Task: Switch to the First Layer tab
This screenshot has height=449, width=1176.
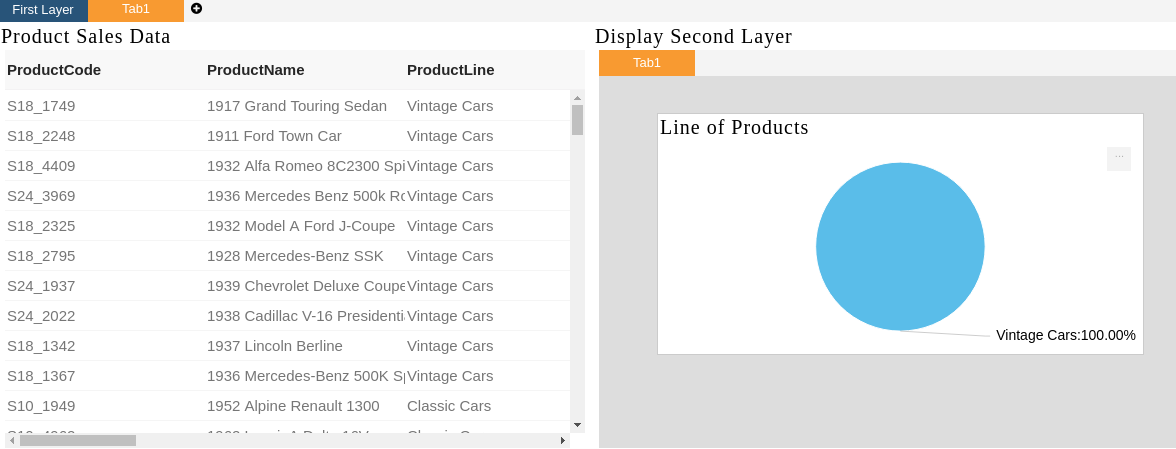Action: pyautogui.click(x=44, y=10)
